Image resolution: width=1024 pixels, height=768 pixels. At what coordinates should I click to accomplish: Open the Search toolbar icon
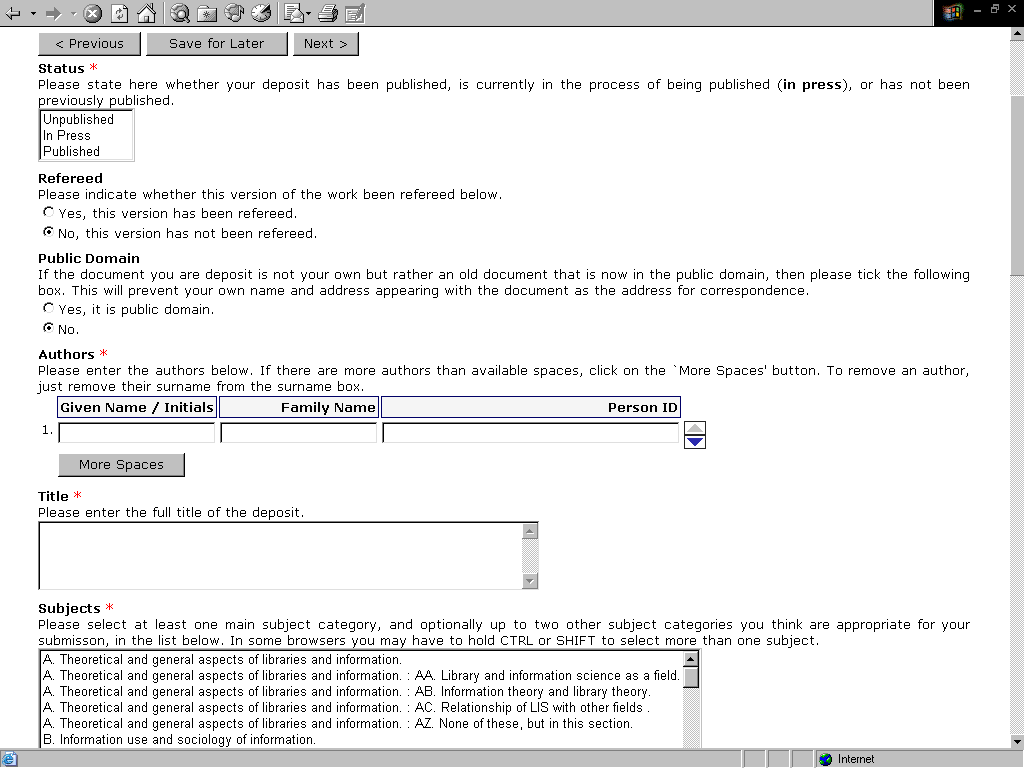tap(180, 13)
